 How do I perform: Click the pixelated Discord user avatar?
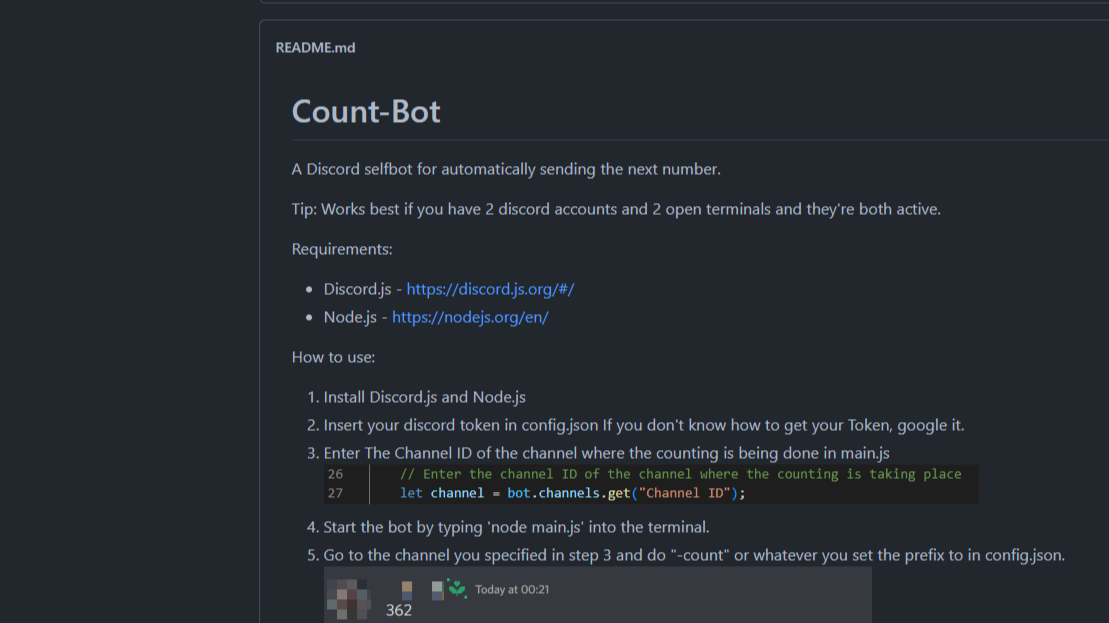[x=347, y=596]
